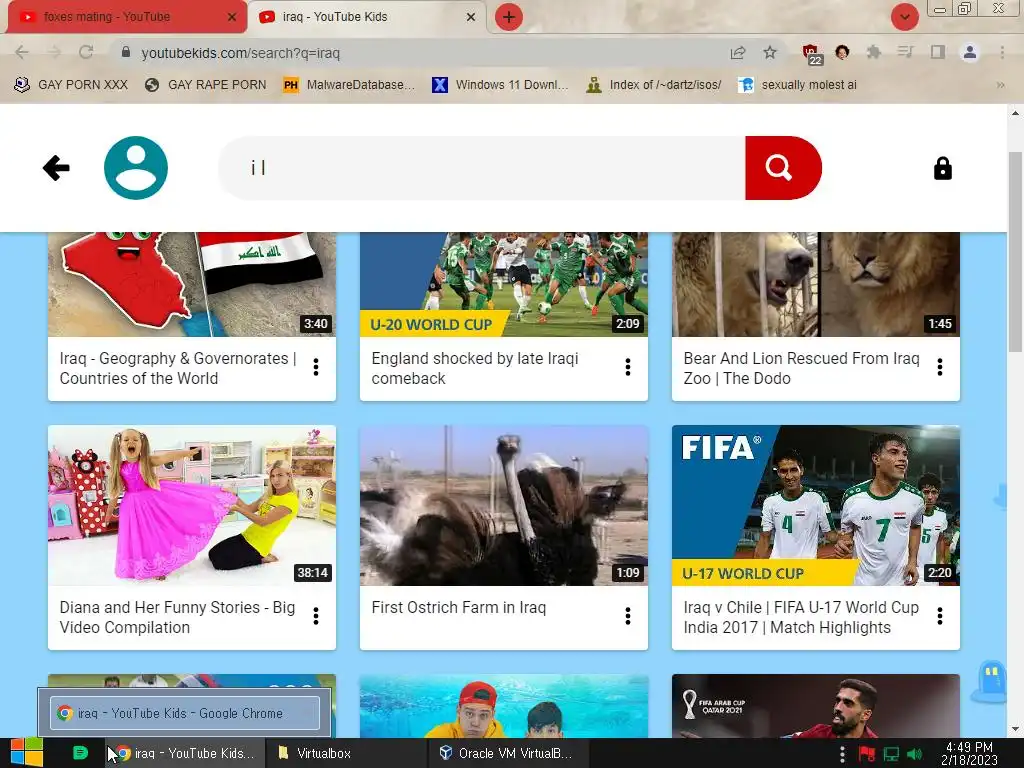1024x768 pixels.
Task: Open options for Iraq Geography & Governorates video
Action: coord(316,367)
